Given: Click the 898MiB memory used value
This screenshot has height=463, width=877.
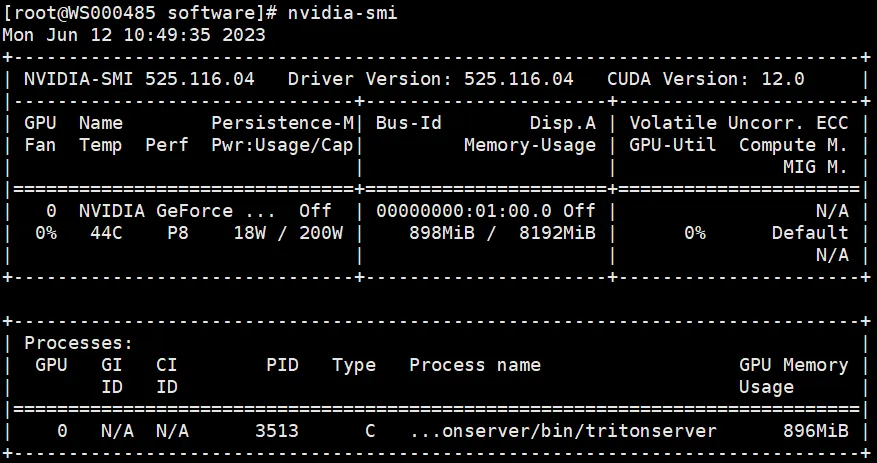Looking at the screenshot, I should click(x=442, y=233).
